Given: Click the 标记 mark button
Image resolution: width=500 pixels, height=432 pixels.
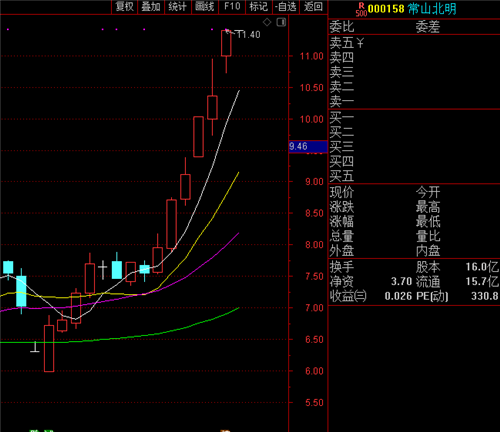Looking at the screenshot, I should point(259,7).
